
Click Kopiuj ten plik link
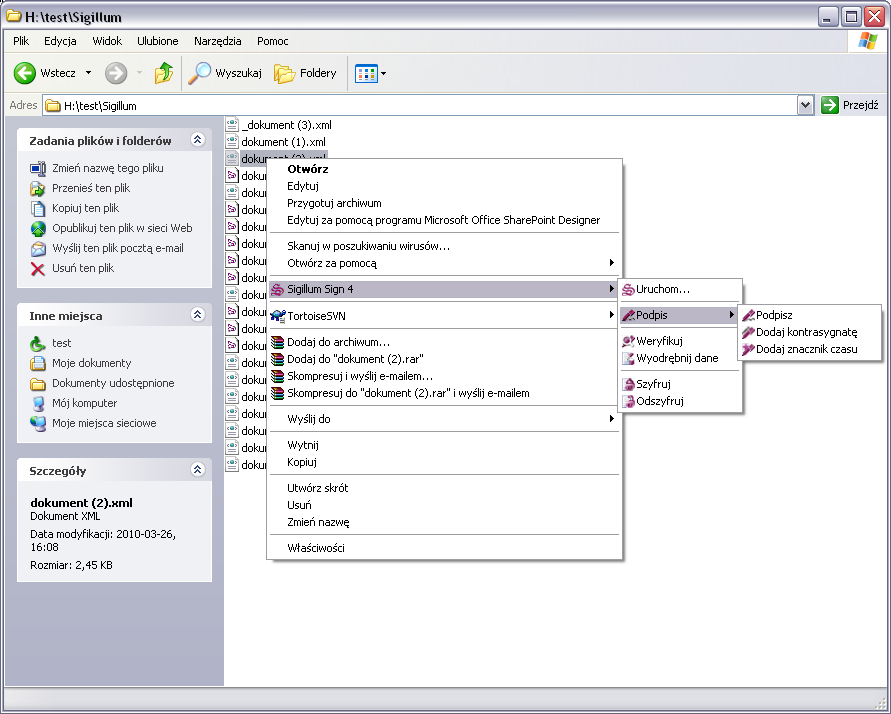86,208
